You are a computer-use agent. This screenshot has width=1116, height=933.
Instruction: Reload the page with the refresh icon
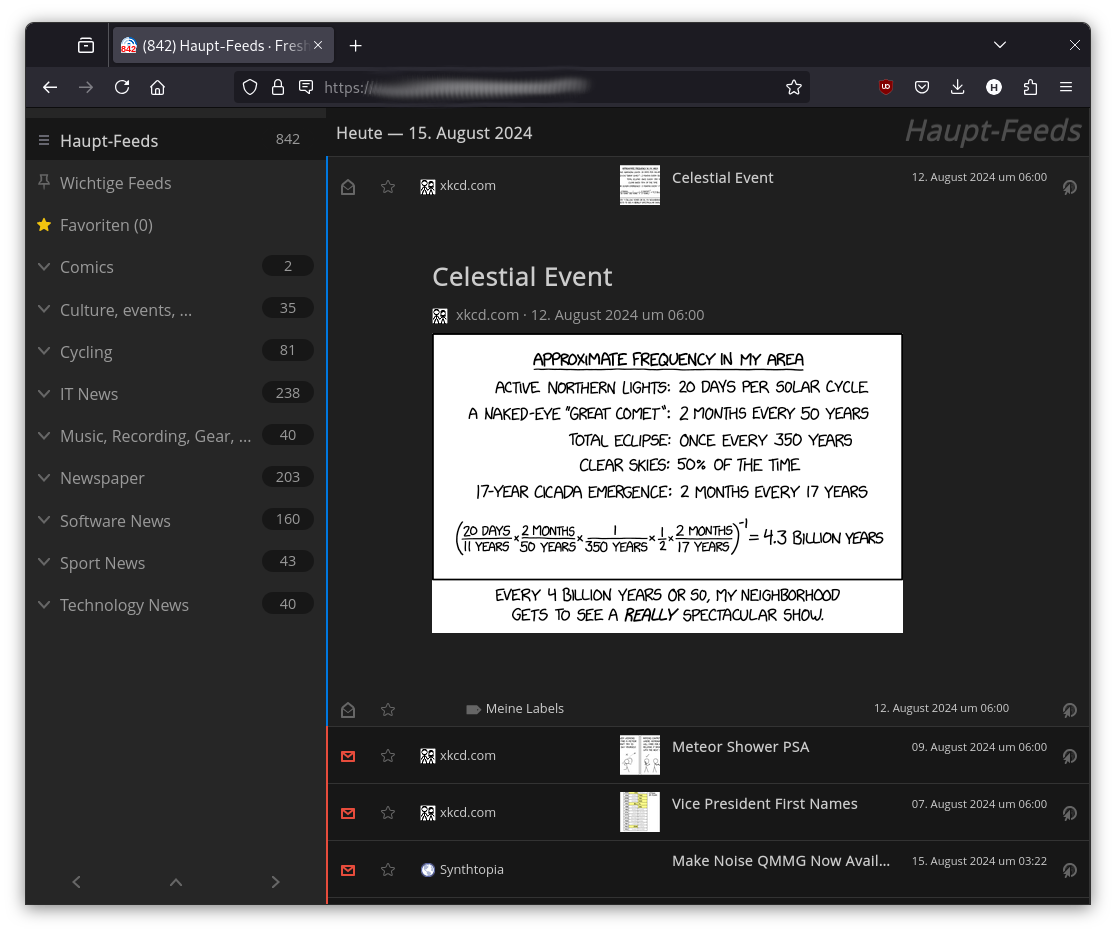point(122,87)
